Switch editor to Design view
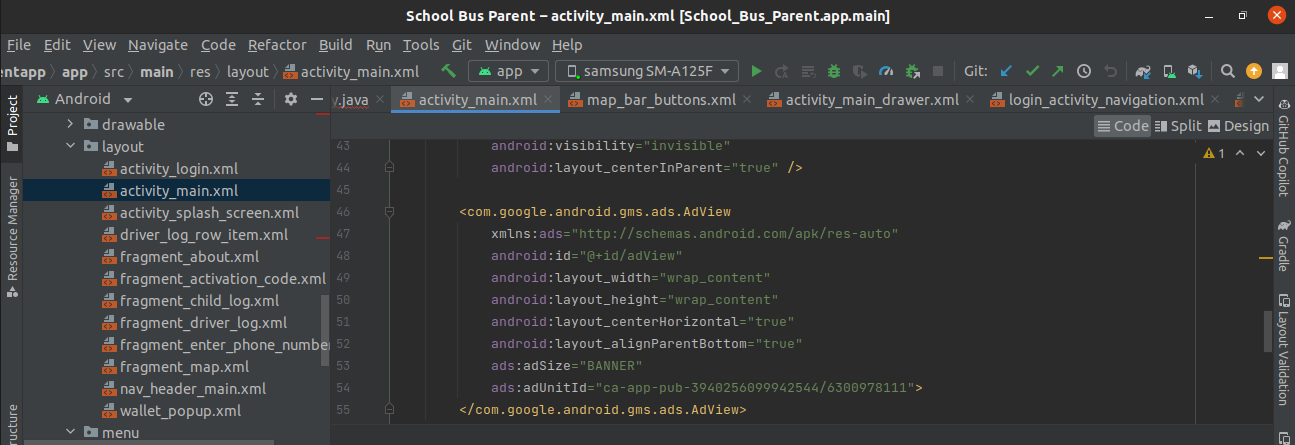The height and width of the screenshot is (445, 1295). [1238, 126]
